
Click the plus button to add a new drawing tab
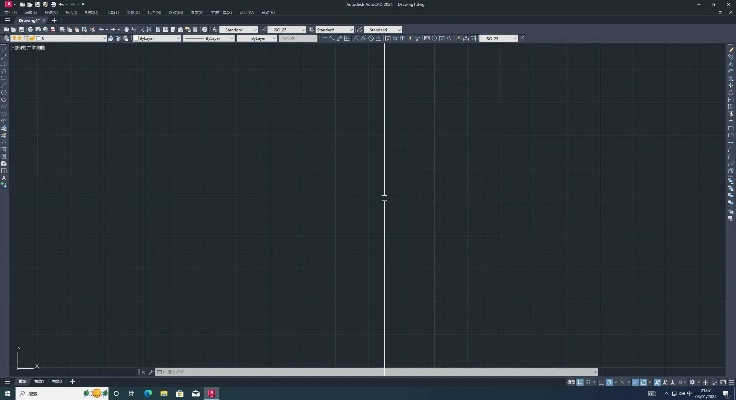point(55,20)
